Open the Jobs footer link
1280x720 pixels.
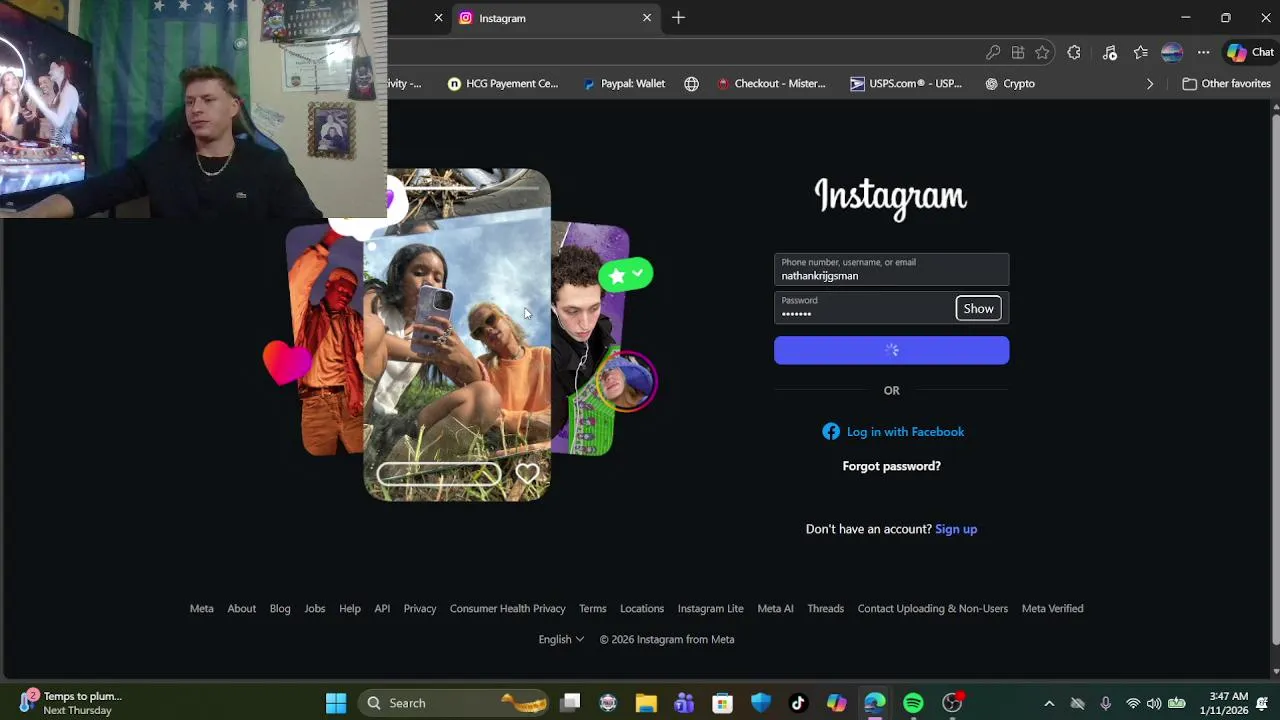tap(315, 608)
